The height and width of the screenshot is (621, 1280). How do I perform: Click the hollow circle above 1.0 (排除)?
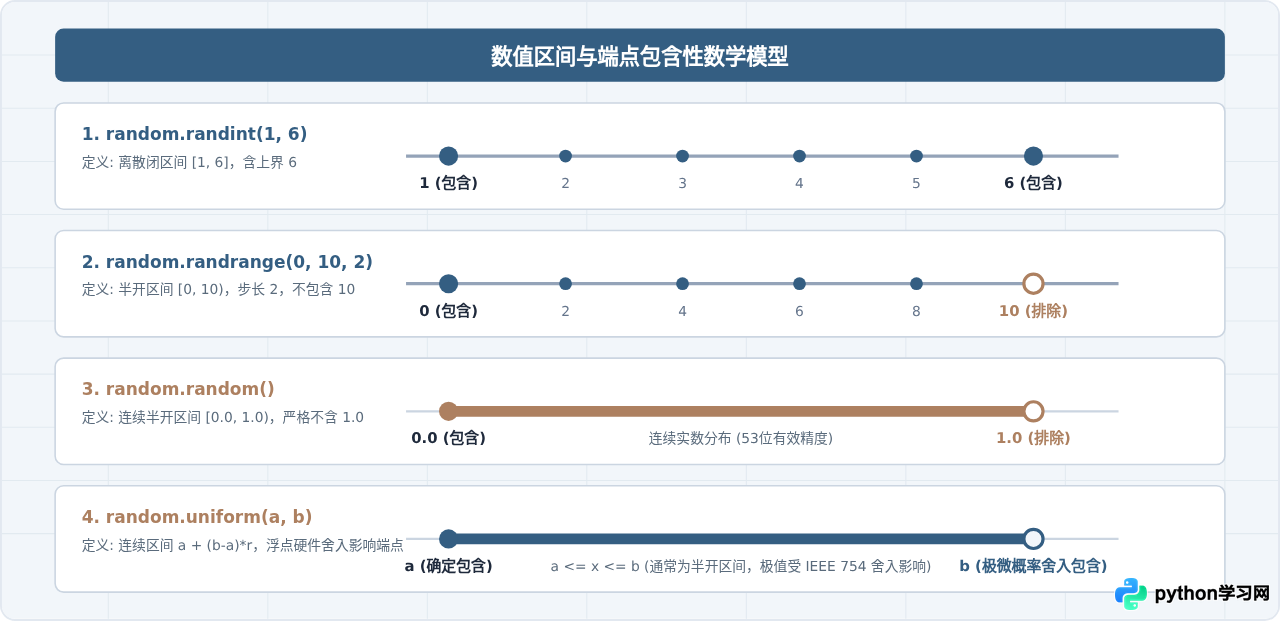point(1033,411)
